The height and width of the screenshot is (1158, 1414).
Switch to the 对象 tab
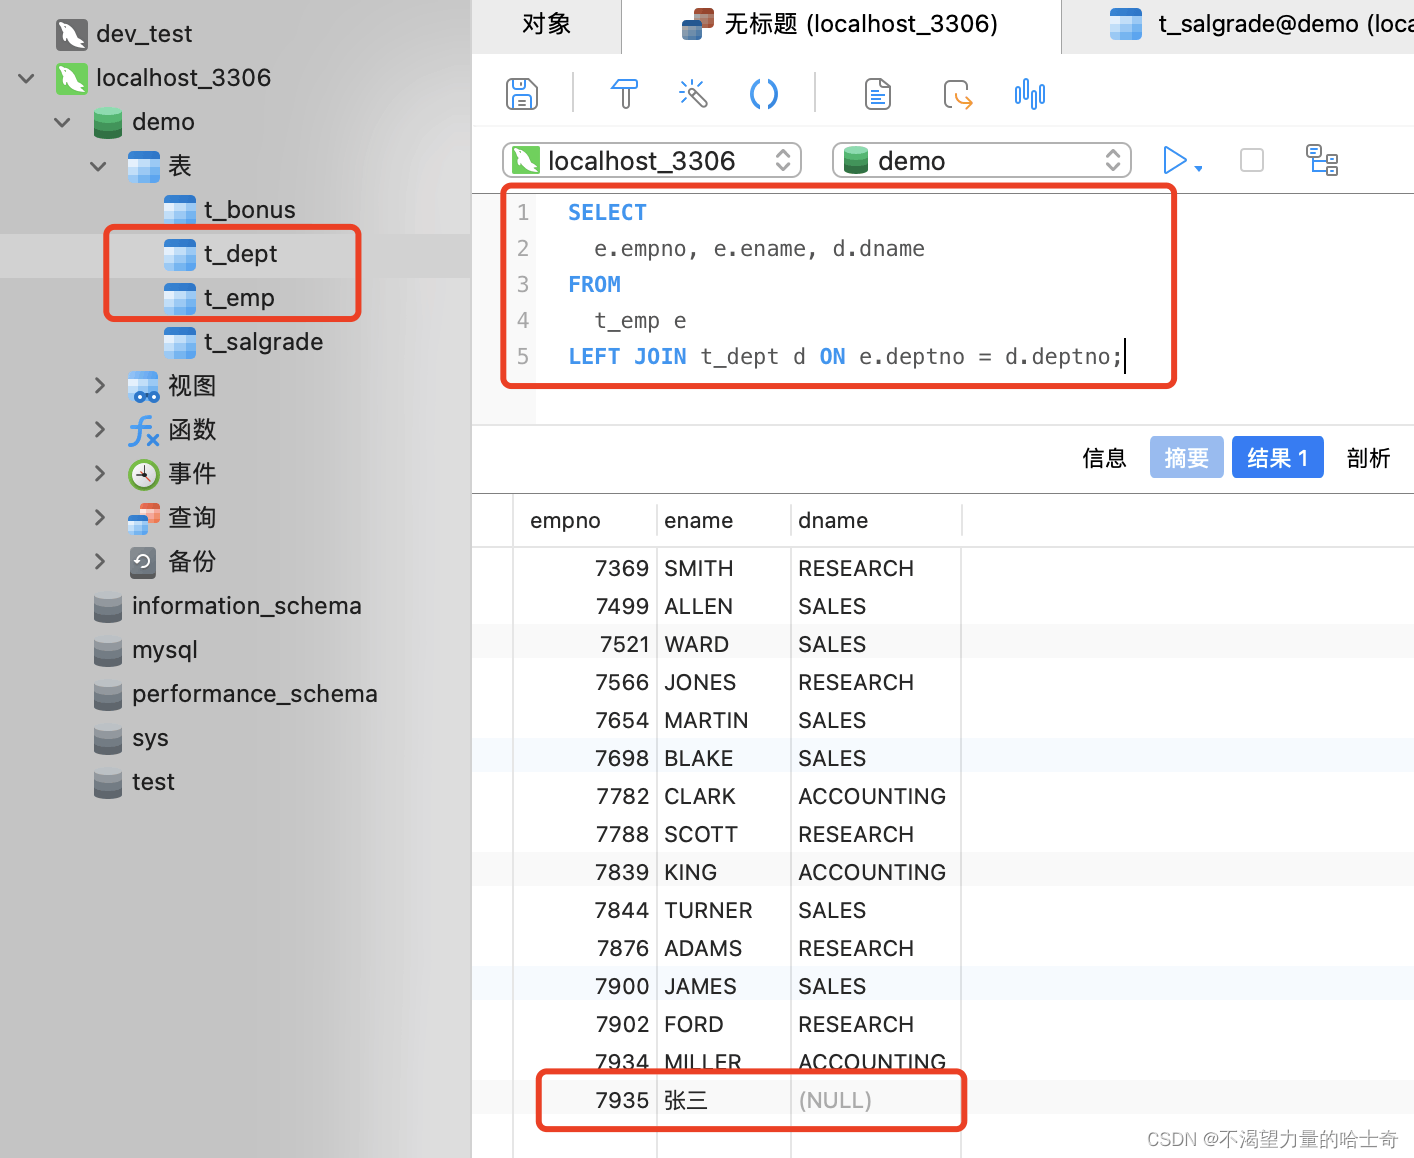tap(546, 25)
